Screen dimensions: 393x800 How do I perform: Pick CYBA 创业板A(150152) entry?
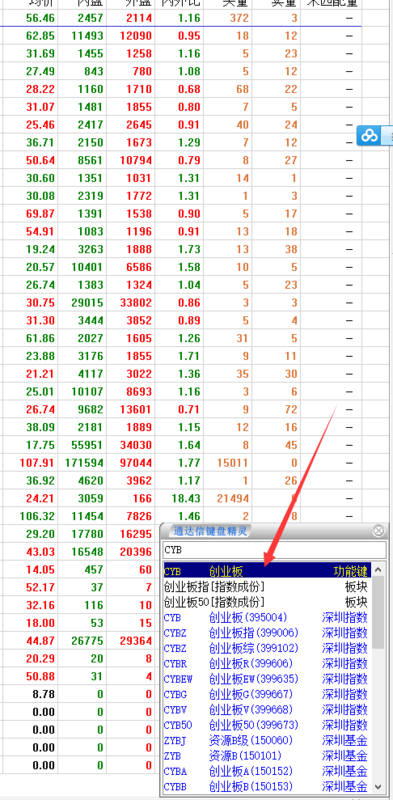tap(266, 770)
